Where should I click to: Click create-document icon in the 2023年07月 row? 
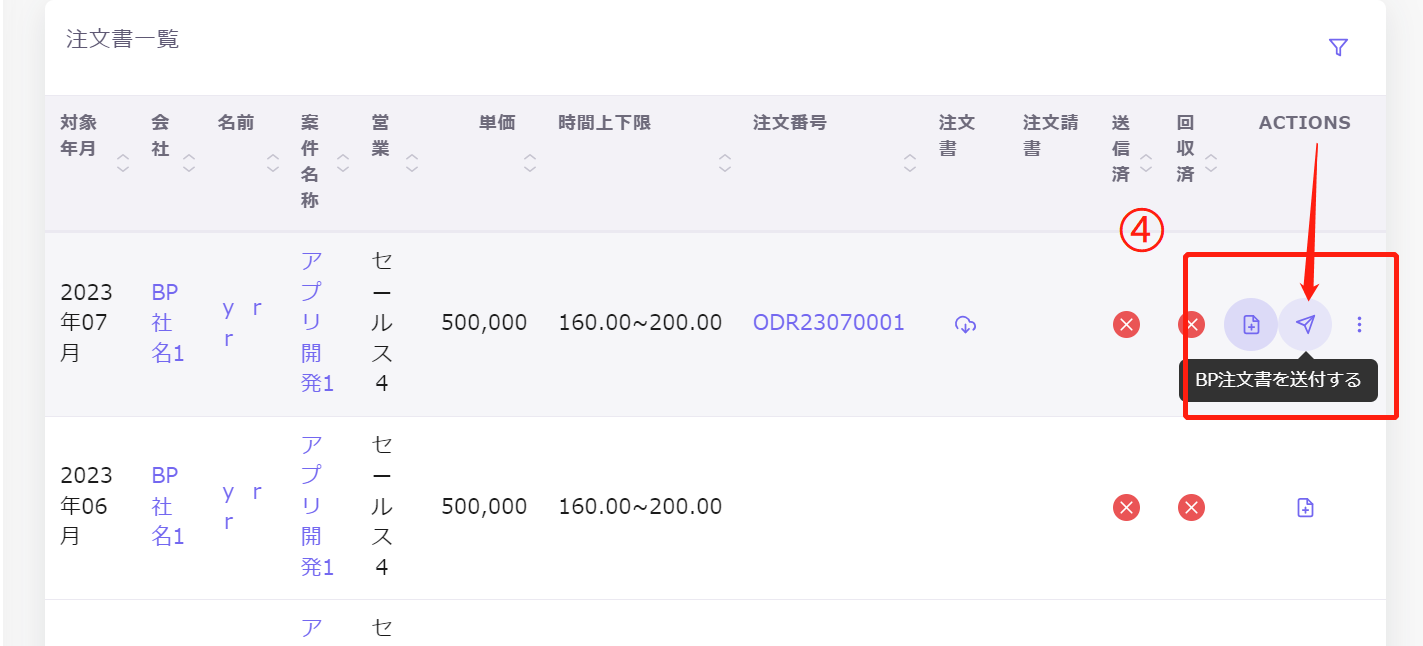coord(1251,324)
